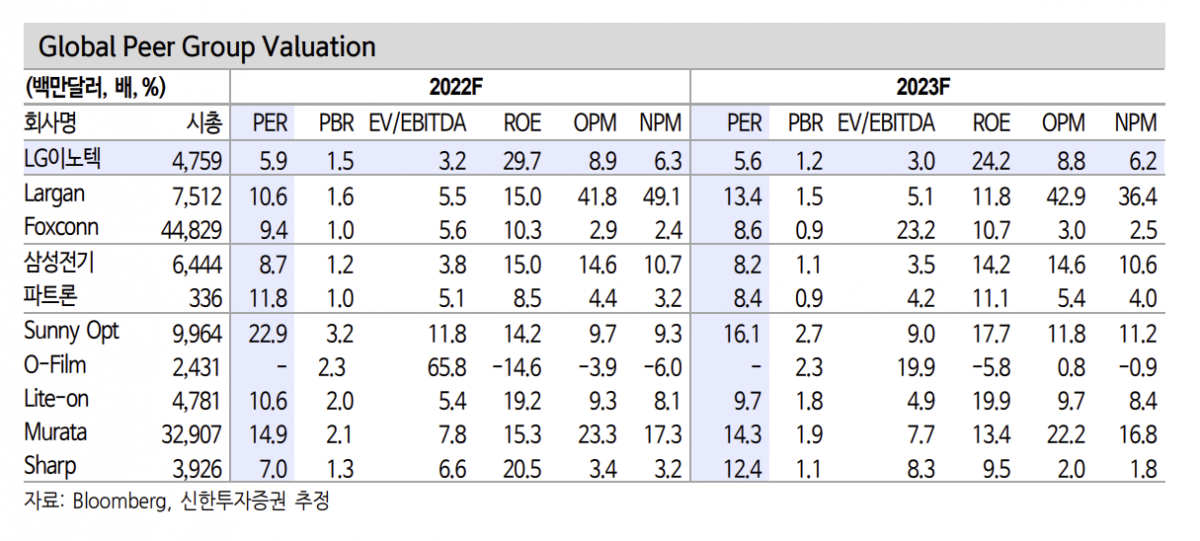This screenshot has width=1200, height=541.
Task: Click Murata's market cap value 32,907
Action: 191,434
